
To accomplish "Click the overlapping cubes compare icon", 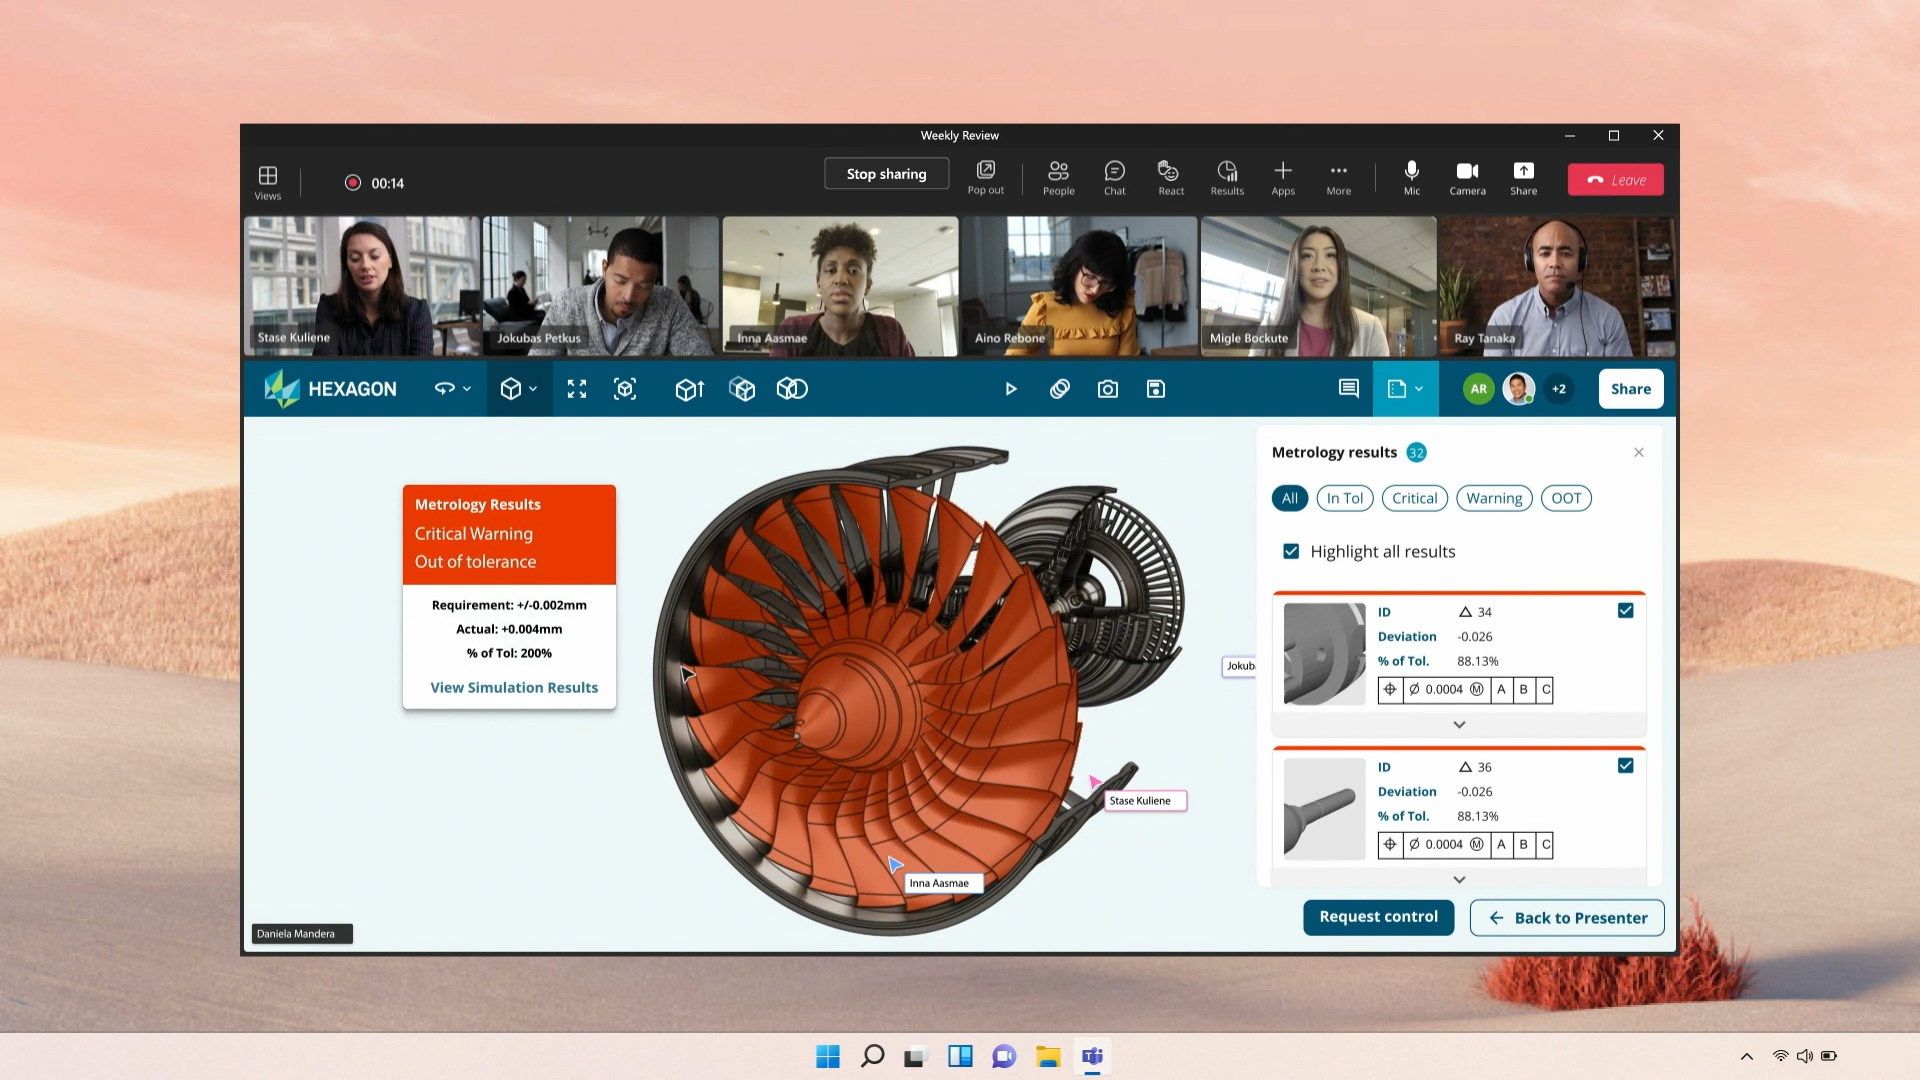I will 792,389.
